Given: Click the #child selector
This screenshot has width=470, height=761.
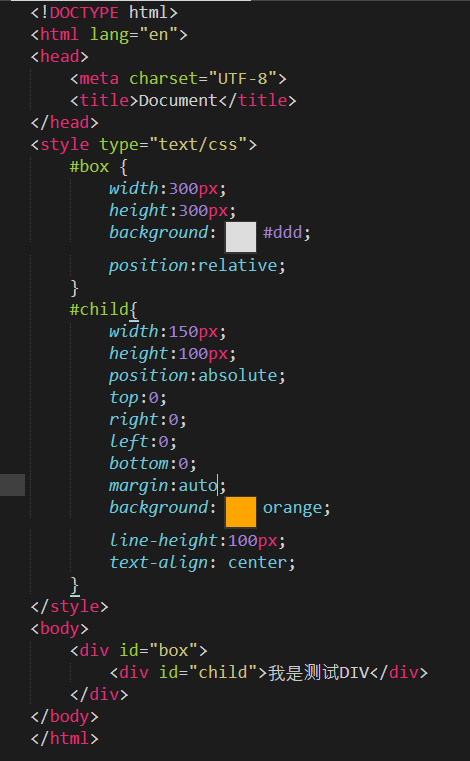Looking at the screenshot, I should click(x=99, y=309).
